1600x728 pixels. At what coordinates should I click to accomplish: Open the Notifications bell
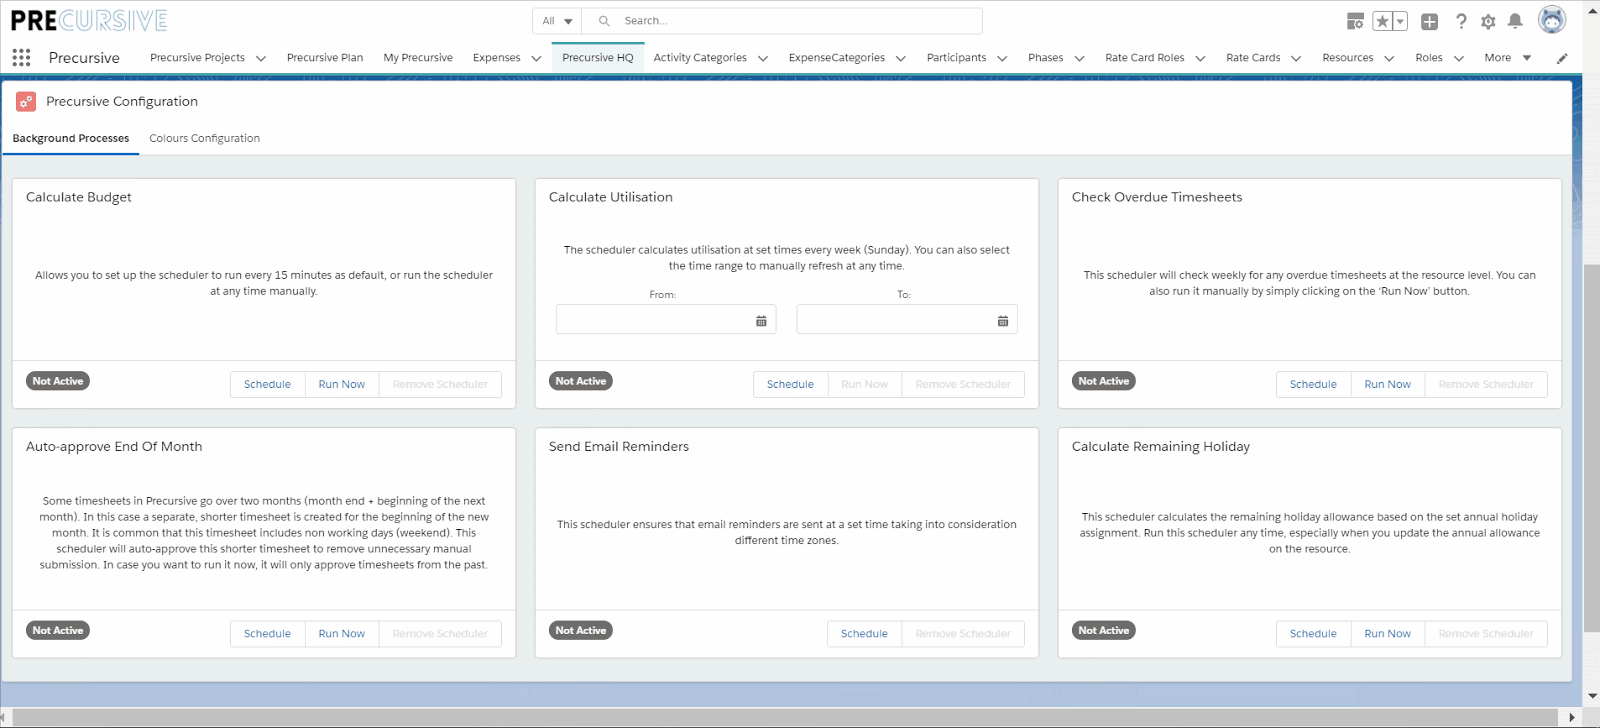tap(1515, 21)
